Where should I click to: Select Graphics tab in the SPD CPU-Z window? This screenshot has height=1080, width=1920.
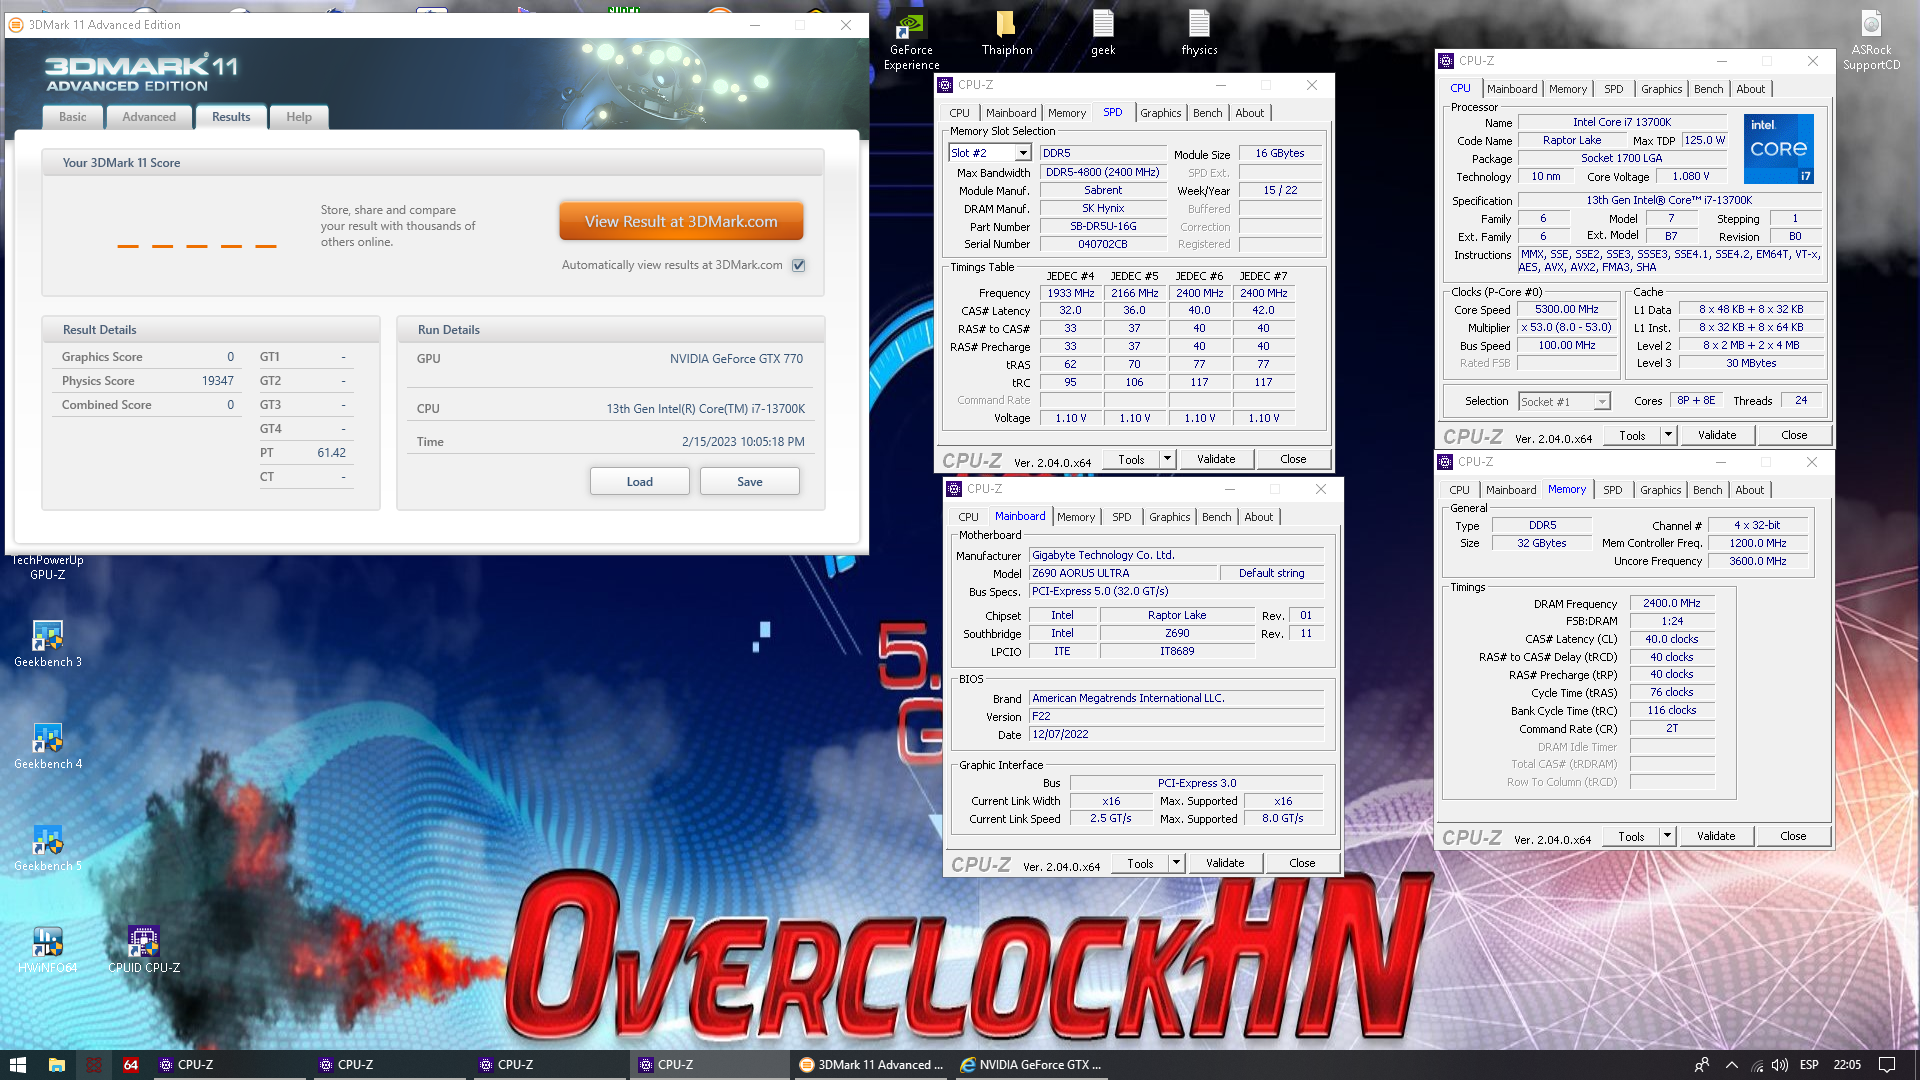(1160, 113)
